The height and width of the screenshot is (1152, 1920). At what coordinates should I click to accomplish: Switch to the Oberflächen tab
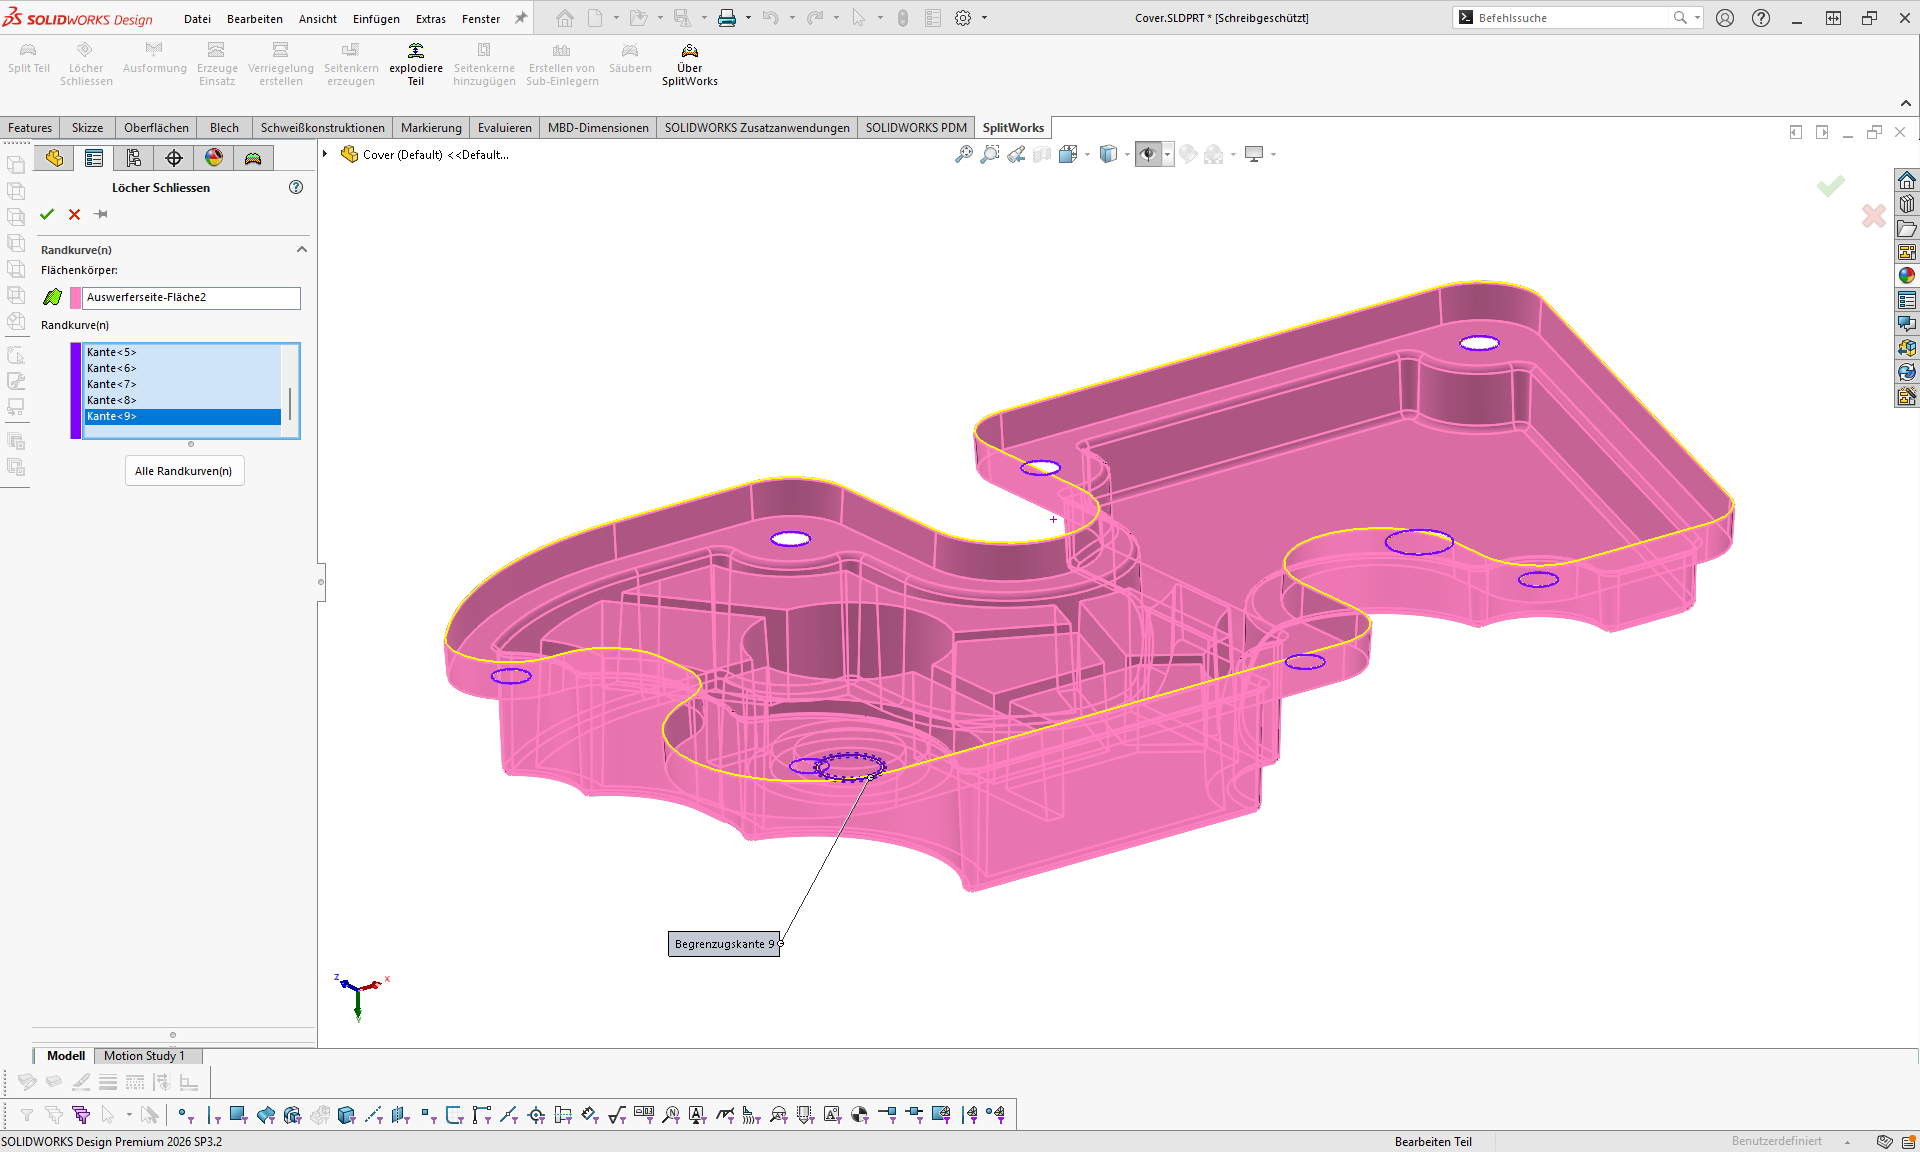point(156,128)
